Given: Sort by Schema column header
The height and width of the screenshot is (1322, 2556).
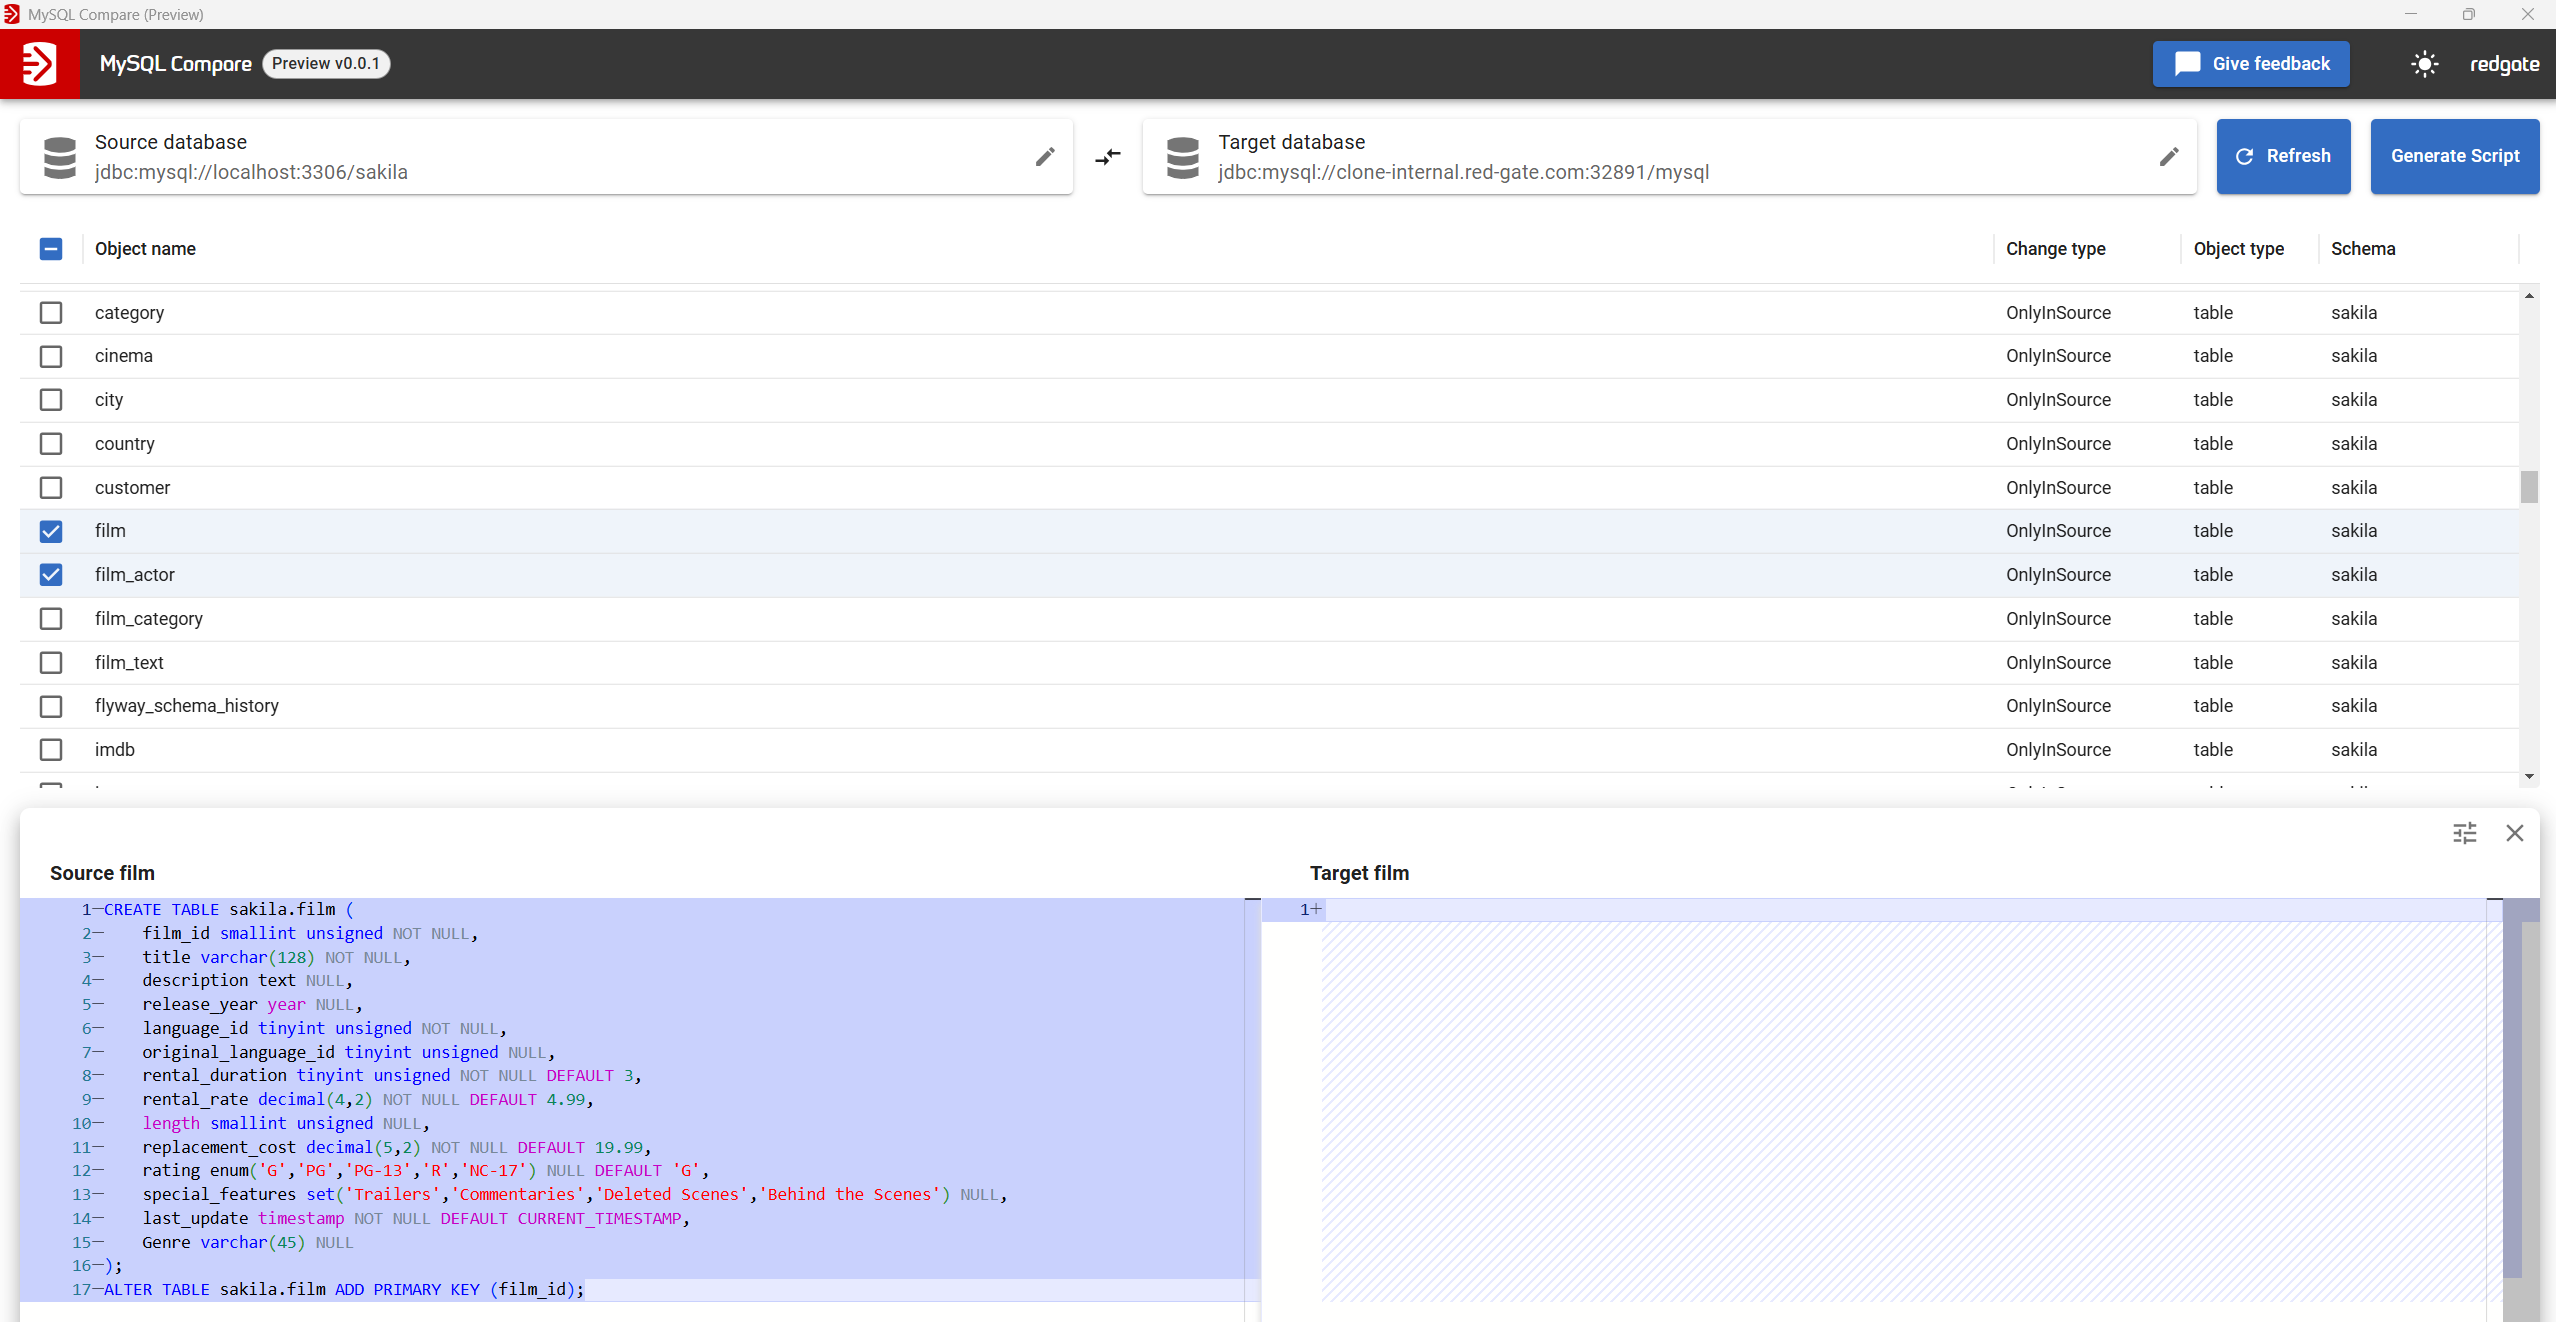Looking at the screenshot, I should click(x=2363, y=249).
